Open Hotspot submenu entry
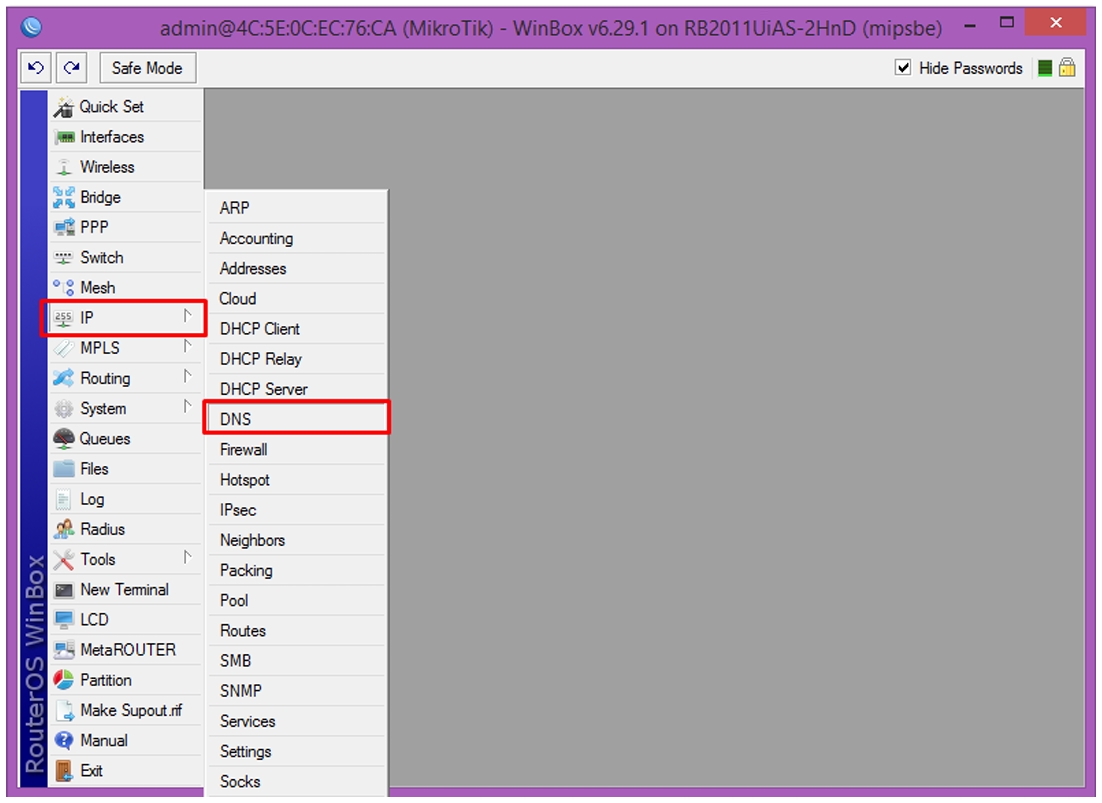Viewport: 1102px width, 803px height. tap(297, 480)
